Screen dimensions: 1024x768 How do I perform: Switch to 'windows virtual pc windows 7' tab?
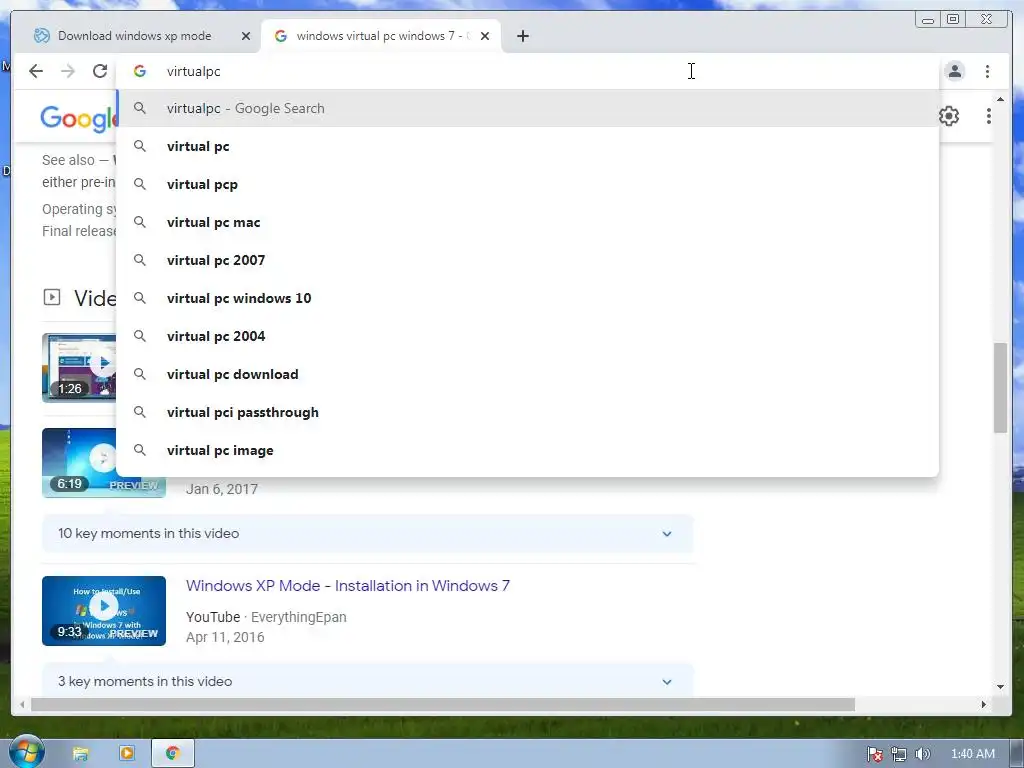click(381, 36)
